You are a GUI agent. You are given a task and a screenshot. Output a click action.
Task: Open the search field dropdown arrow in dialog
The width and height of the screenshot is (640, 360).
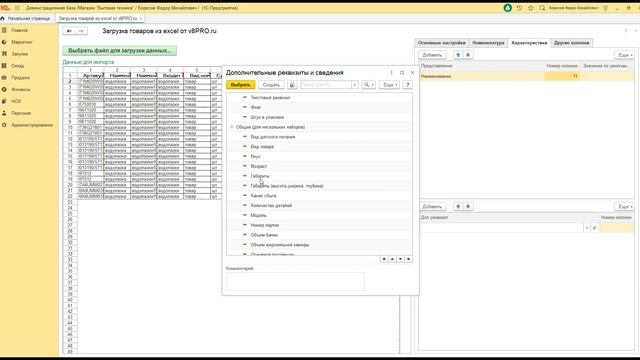click(354, 85)
